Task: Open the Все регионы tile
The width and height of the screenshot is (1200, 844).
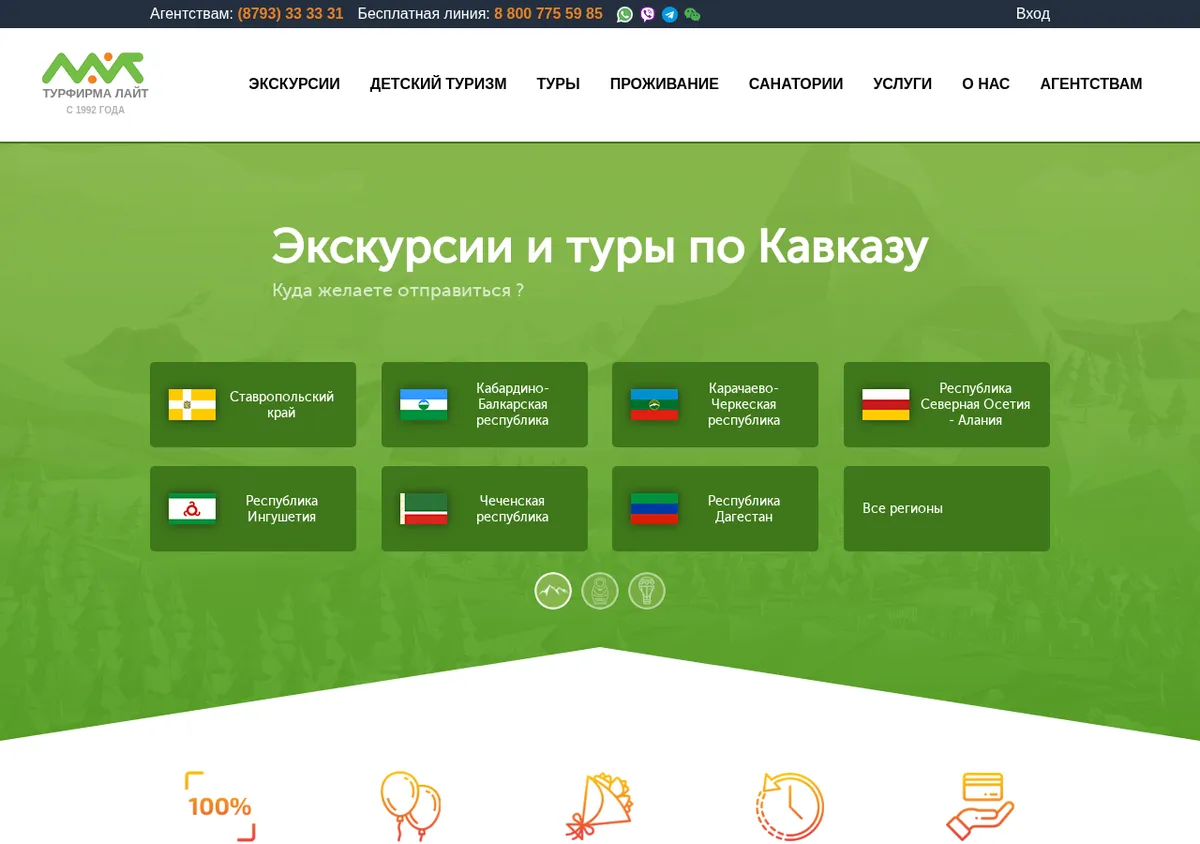Action: pos(947,509)
